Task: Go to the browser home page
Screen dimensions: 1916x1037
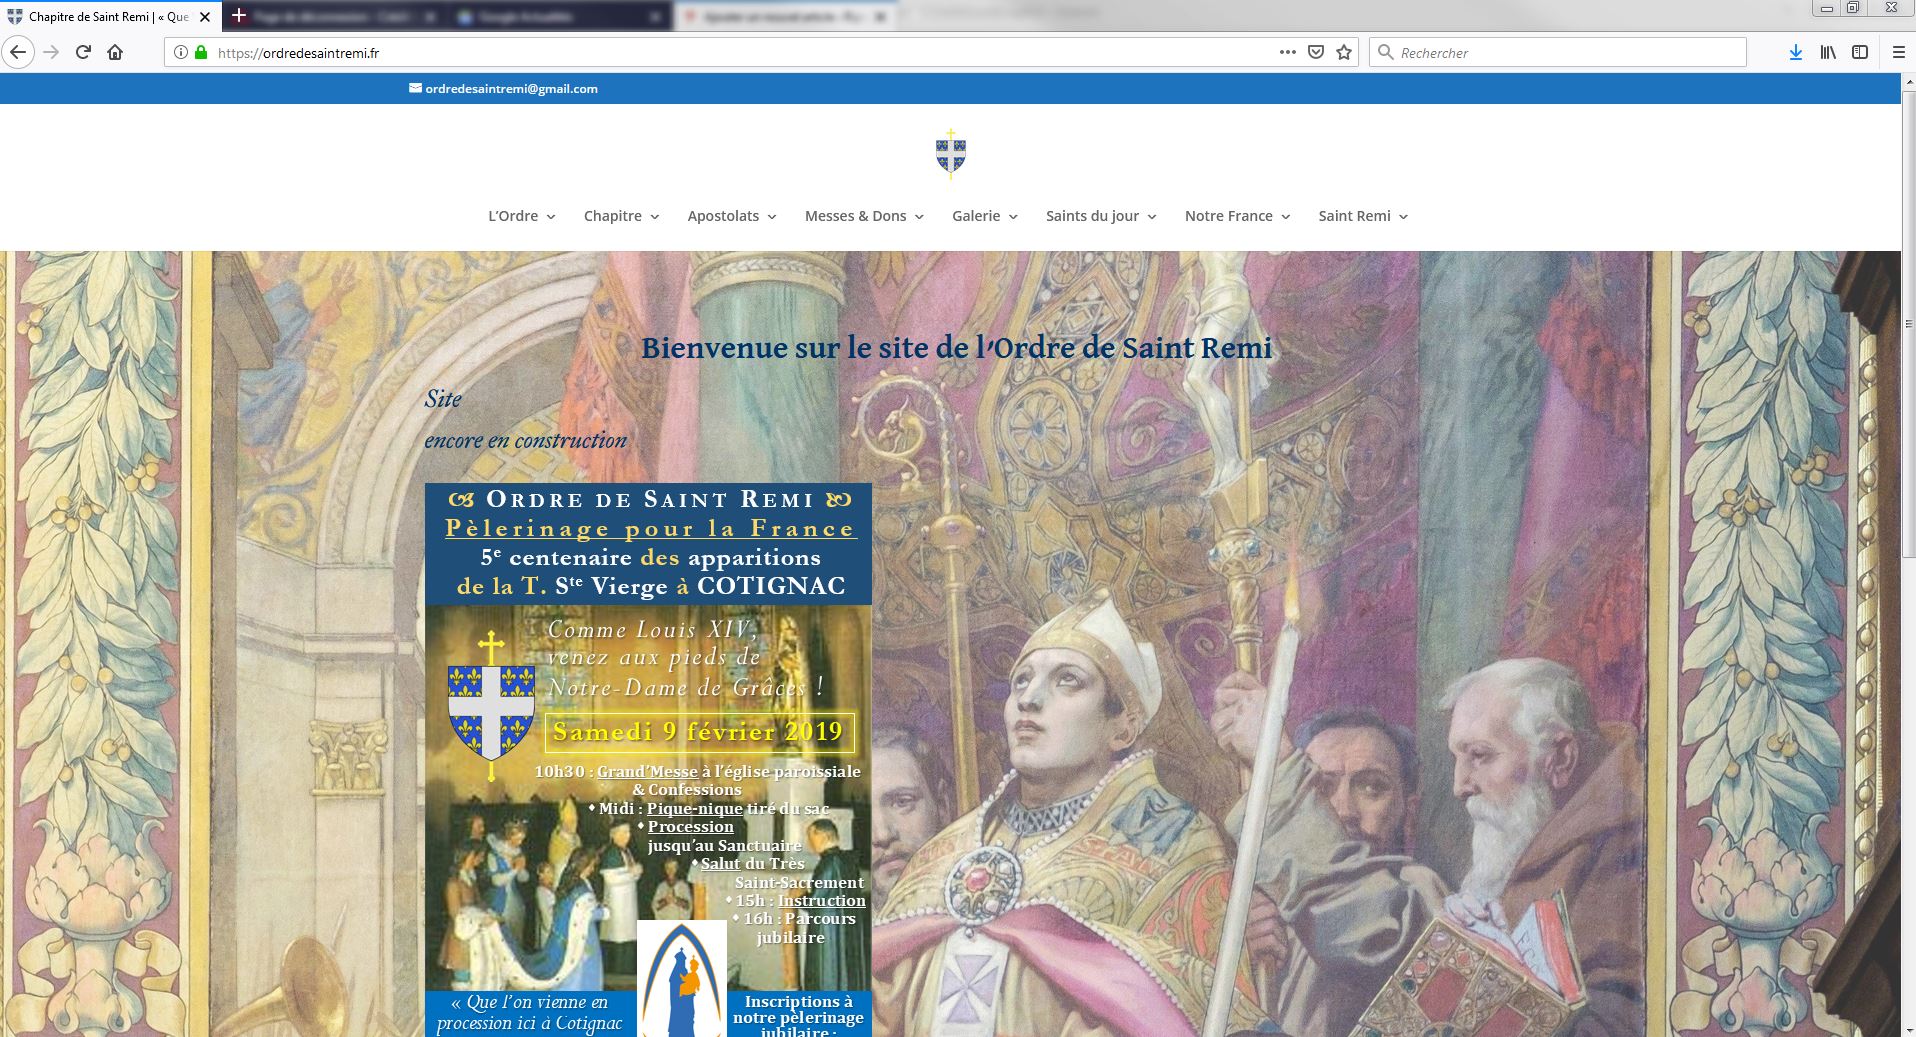Action: [x=115, y=52]
